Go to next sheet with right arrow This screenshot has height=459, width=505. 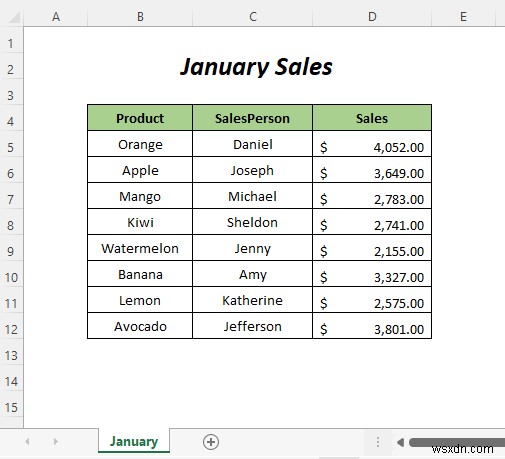55,442
